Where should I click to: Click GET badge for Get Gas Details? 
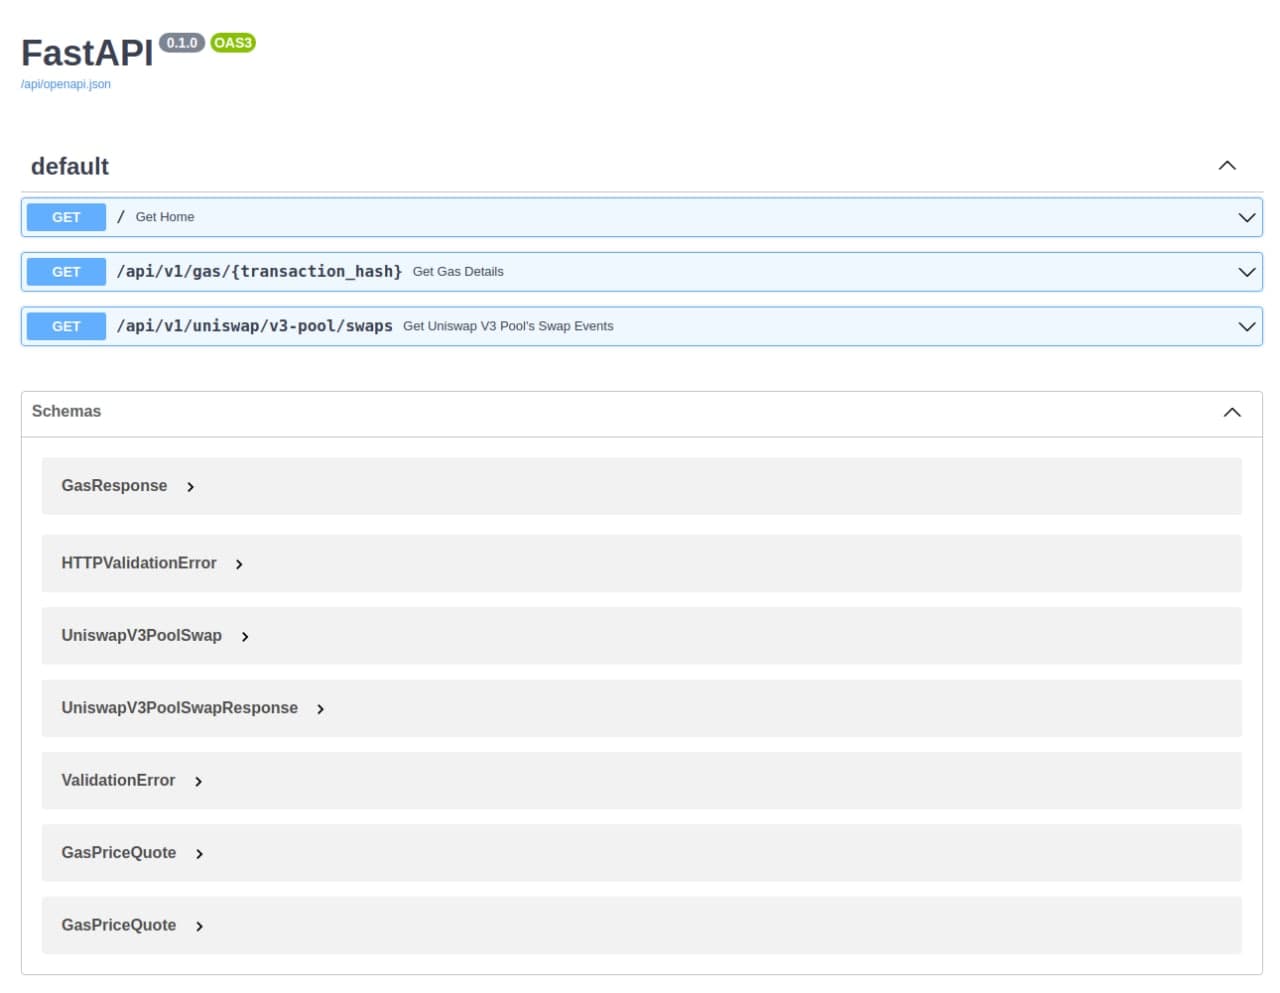click(66, 272)
